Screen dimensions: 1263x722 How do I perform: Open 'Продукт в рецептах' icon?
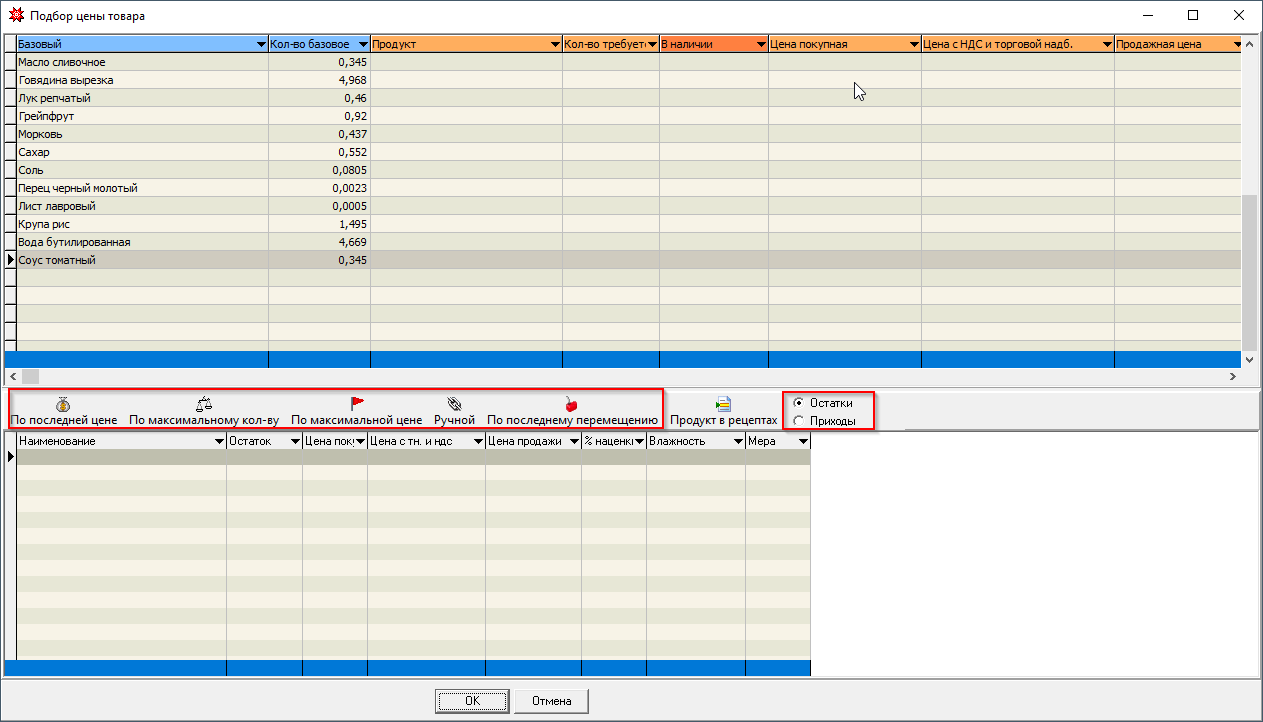coord(723,405)
